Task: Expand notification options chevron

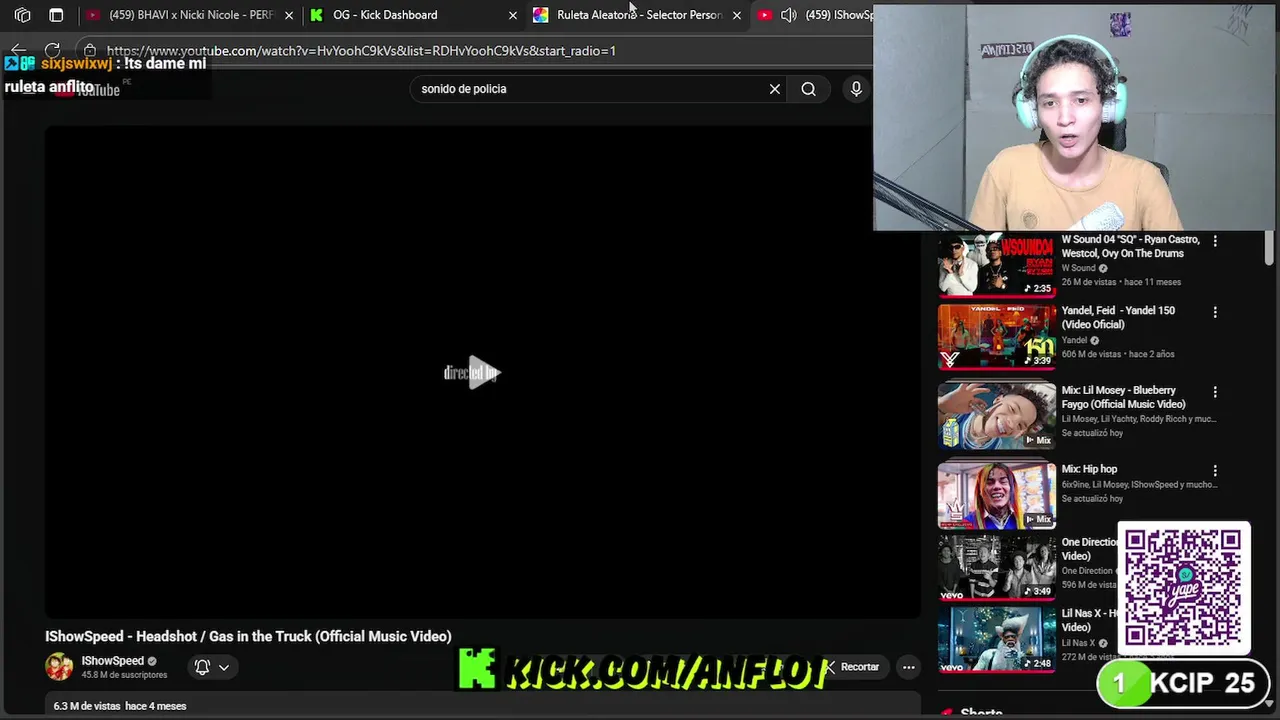Action: point(224,667)
